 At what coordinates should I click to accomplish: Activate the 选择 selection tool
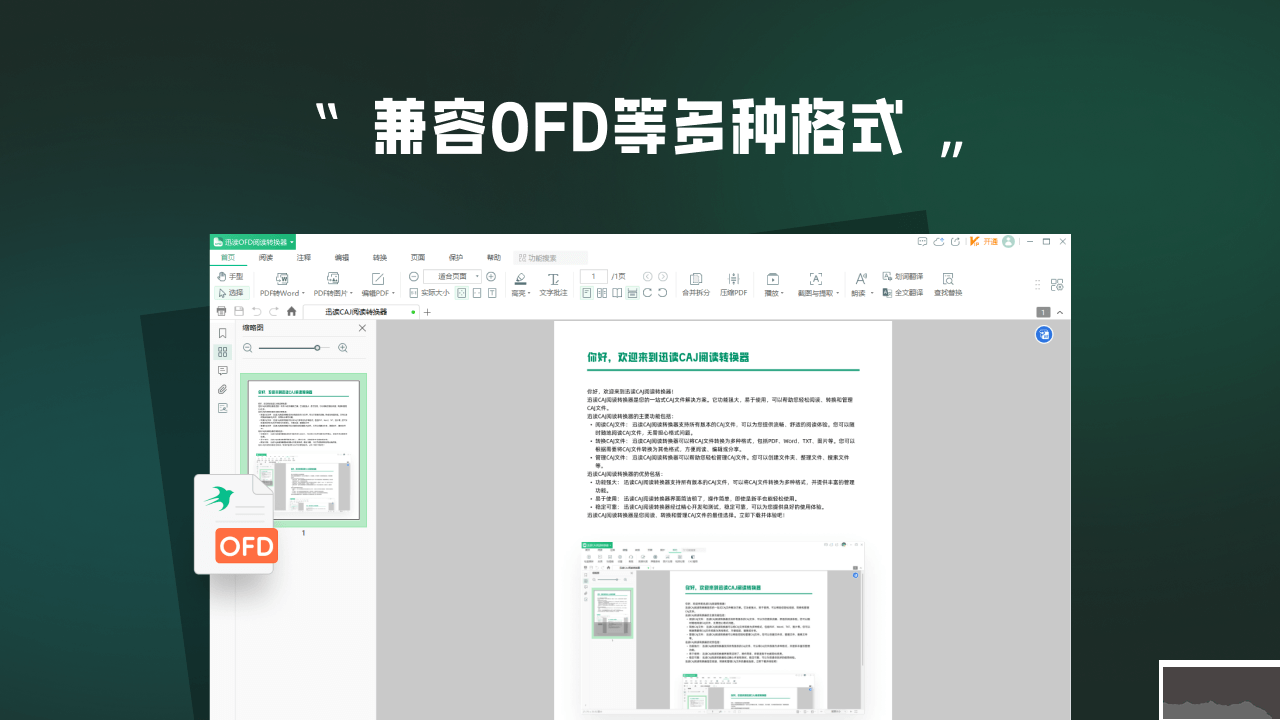(231, 293)
